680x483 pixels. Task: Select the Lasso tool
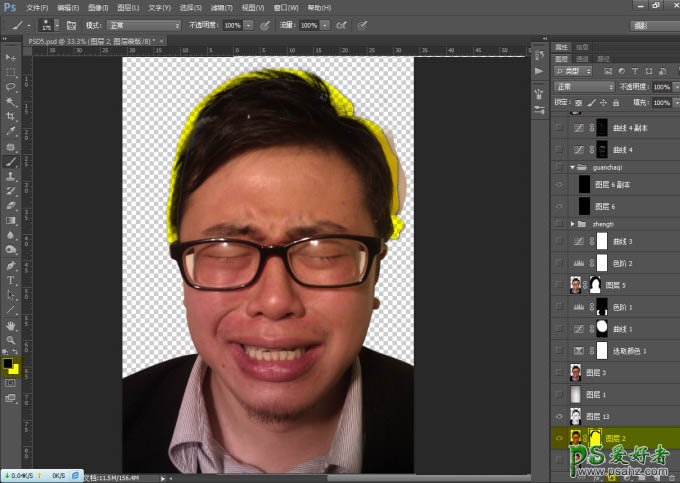tap(11, 87)
